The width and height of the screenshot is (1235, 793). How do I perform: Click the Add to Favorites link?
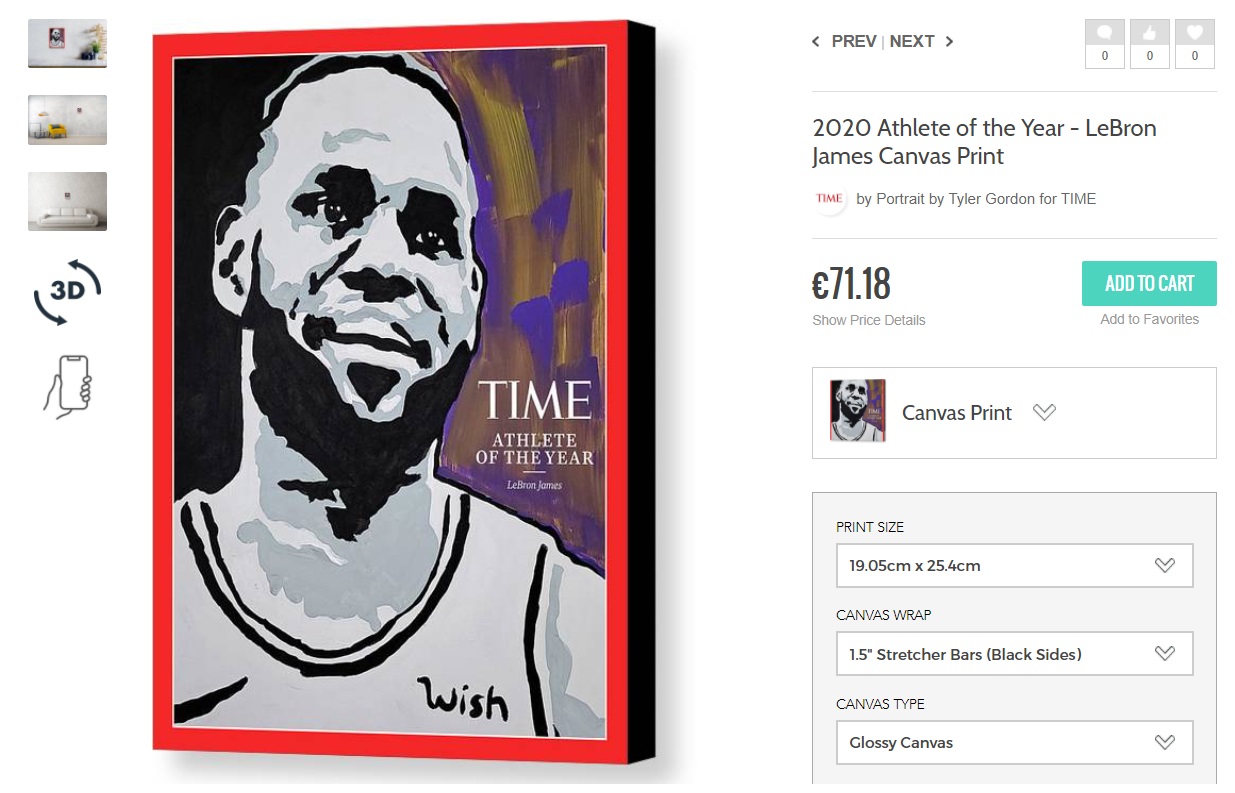pyautogui.click(x=1149, y=319)
